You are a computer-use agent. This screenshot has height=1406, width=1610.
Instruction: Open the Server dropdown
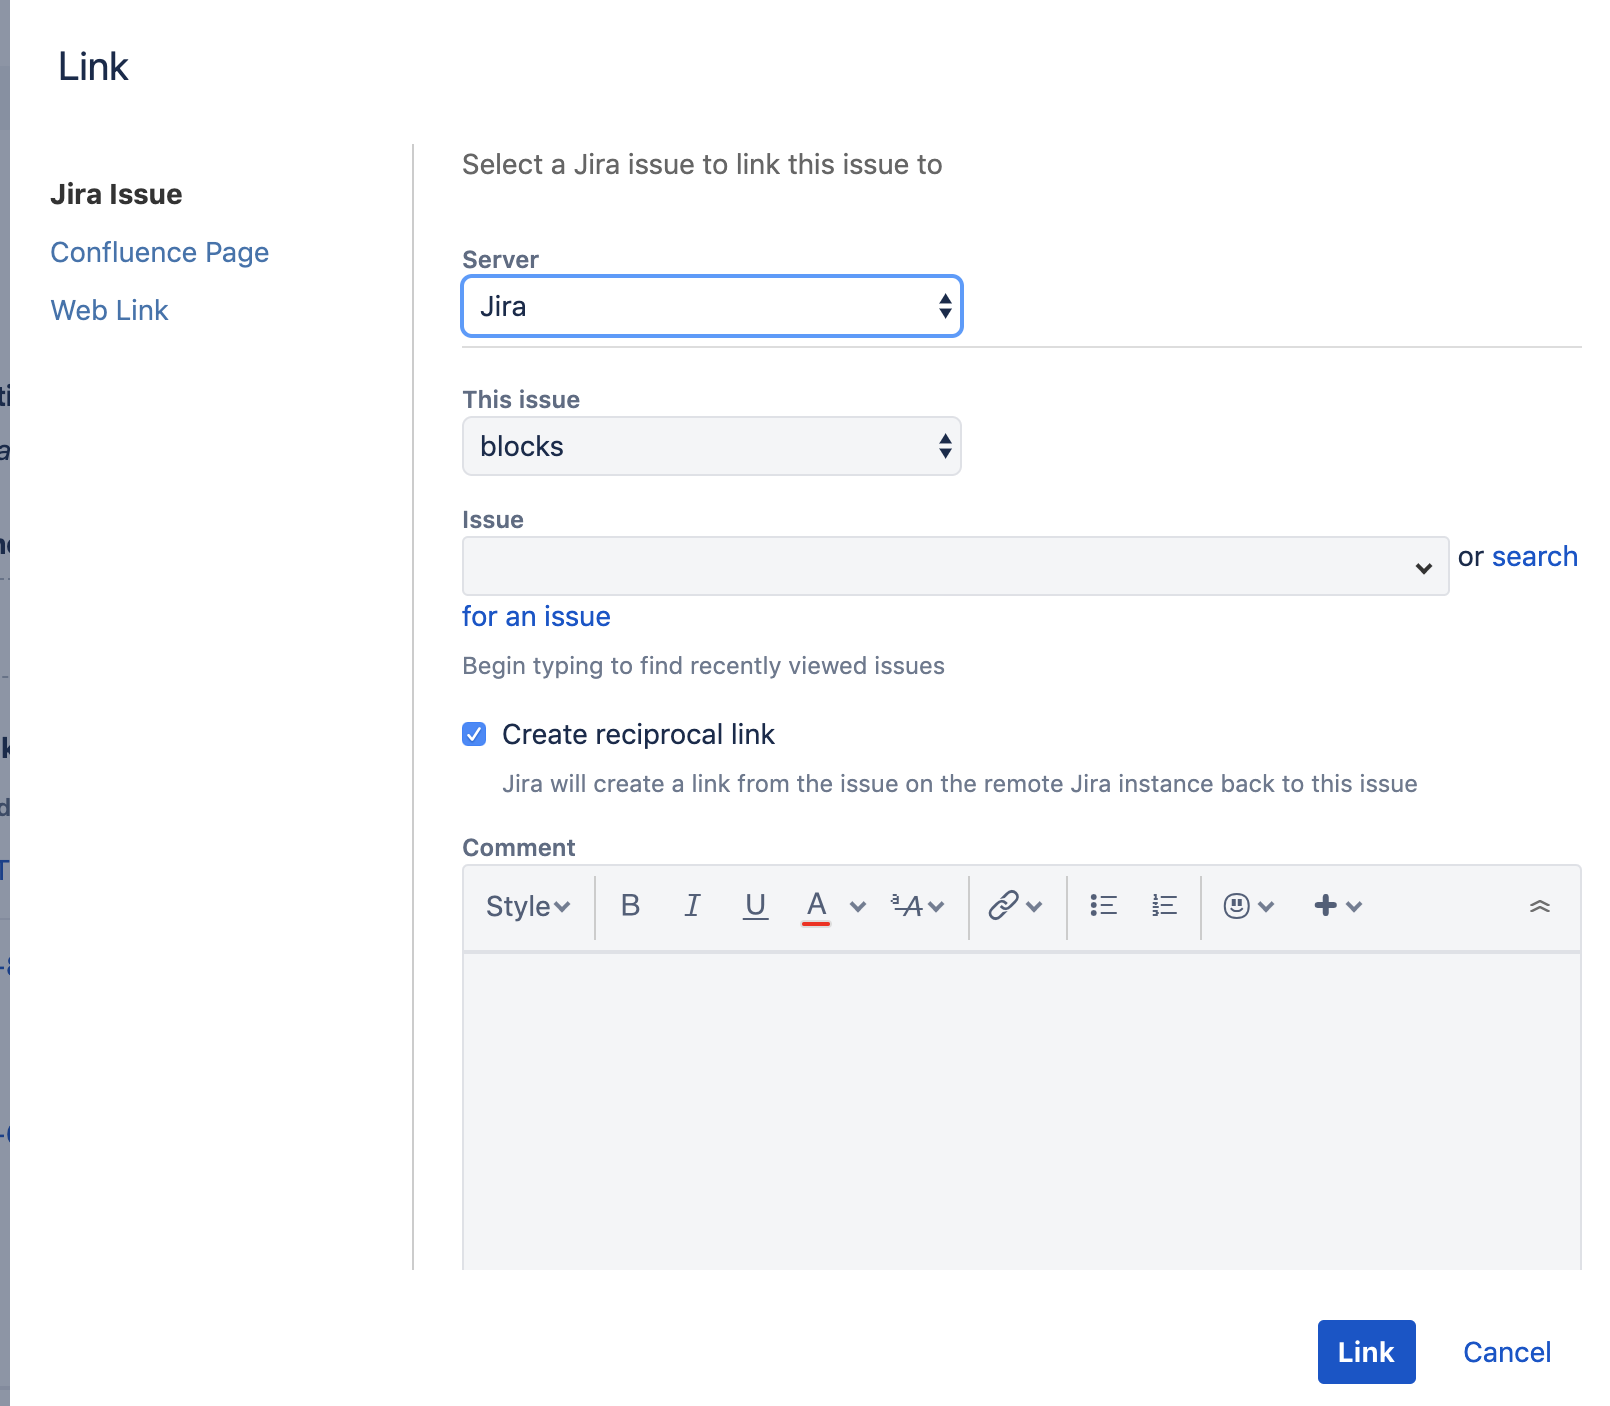[x=710, y=306]
